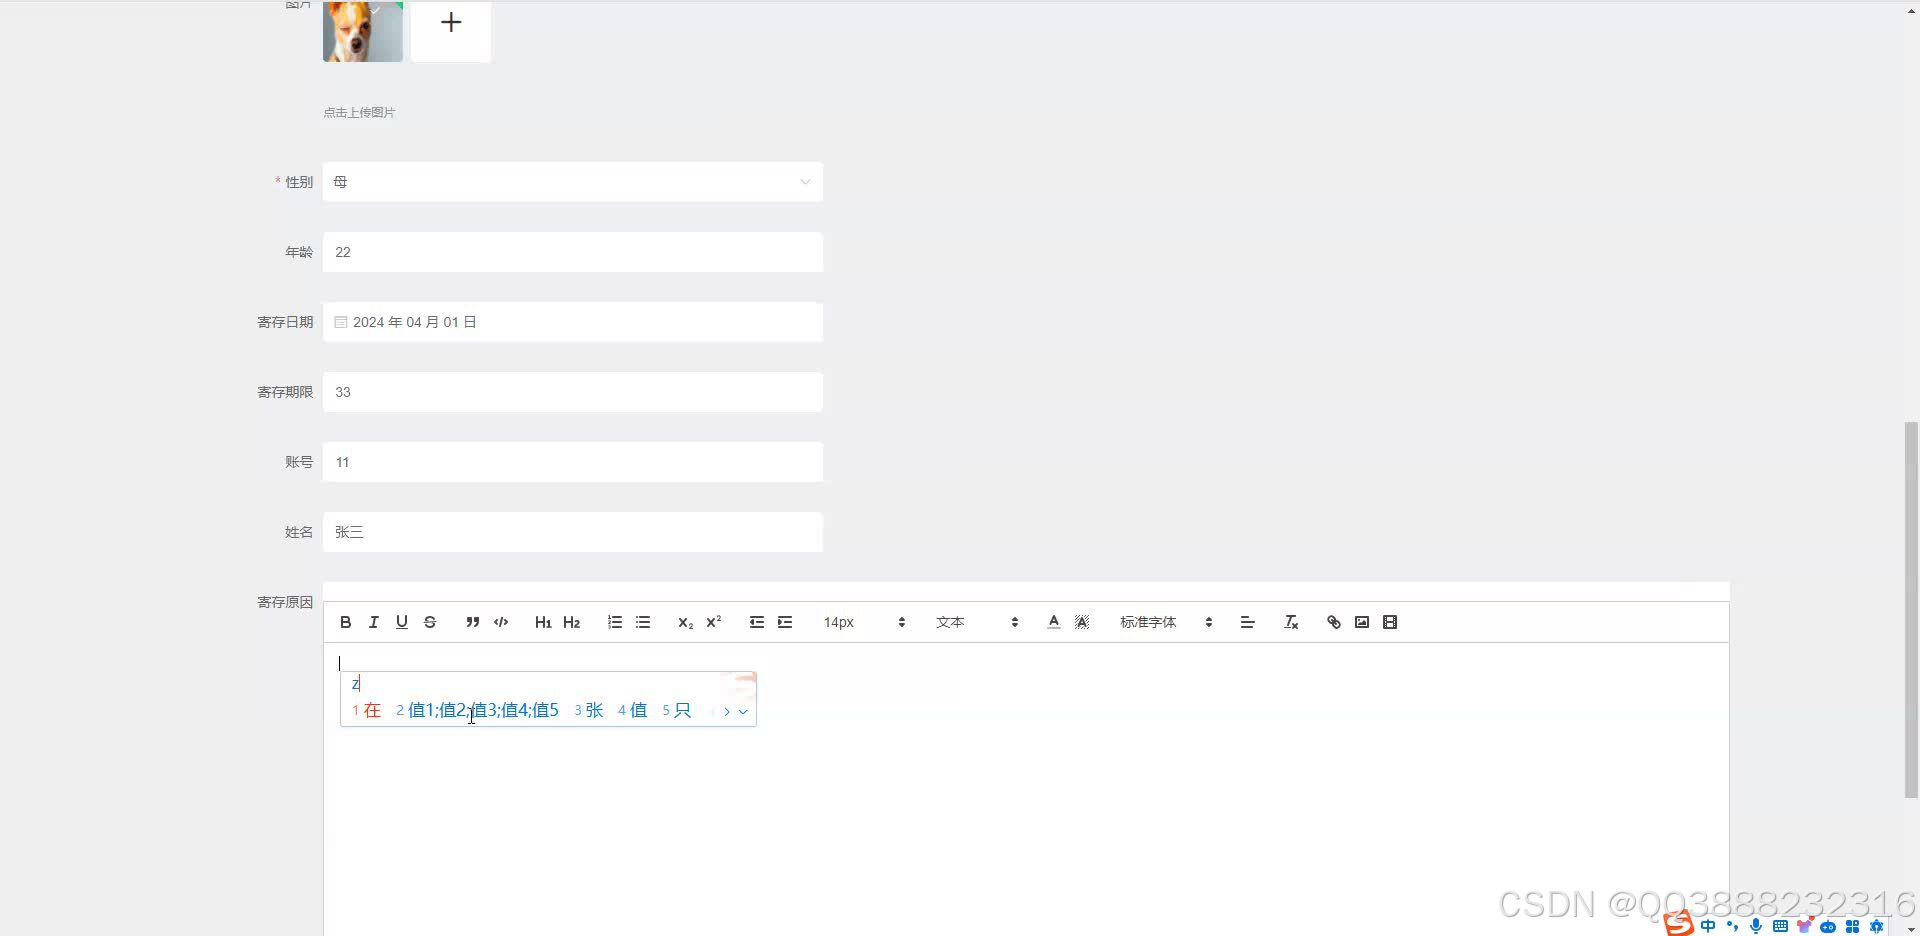Screen dimensions: 1920x936
Task: Click the next-page arrow in the candidate bar
Action: (727, 711)
